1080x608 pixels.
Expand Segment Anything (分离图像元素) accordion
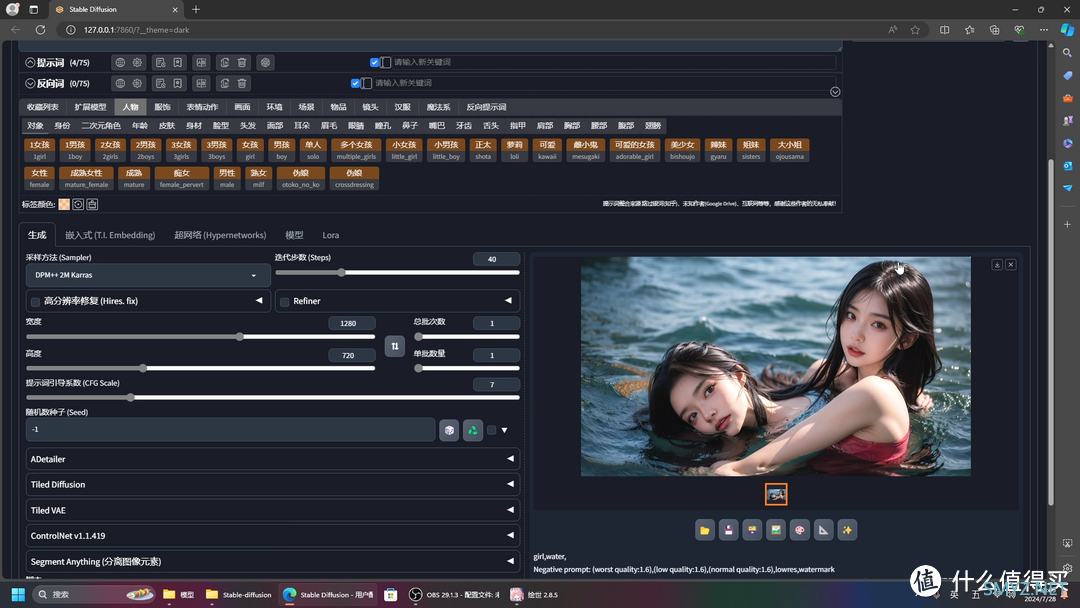click(x=273, y=562)
